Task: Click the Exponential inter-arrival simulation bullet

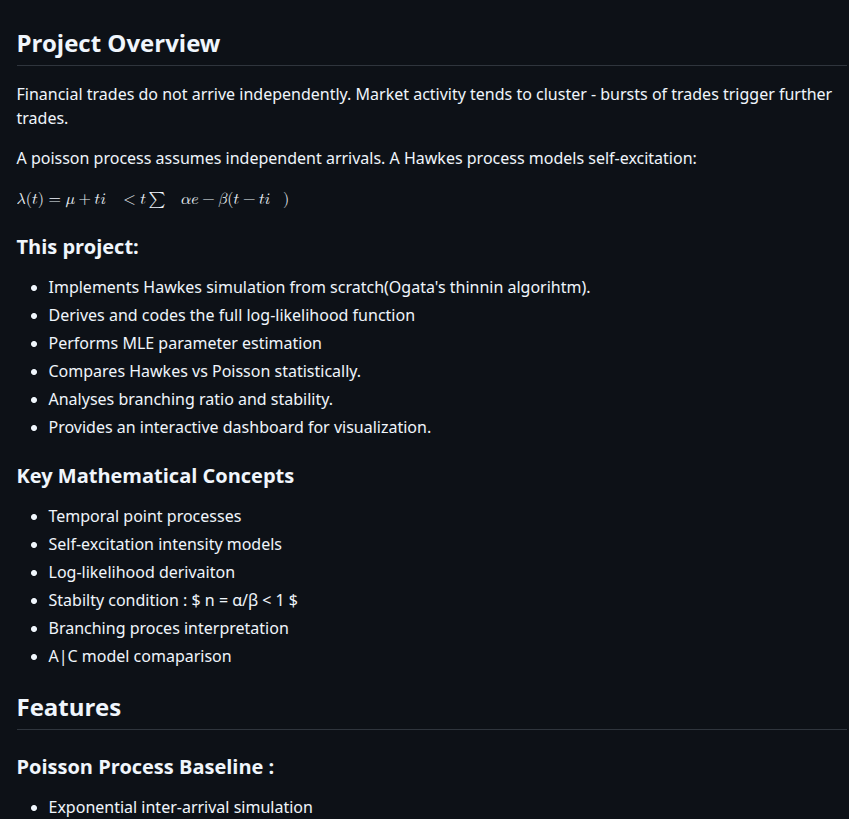Action: (180, 807)
